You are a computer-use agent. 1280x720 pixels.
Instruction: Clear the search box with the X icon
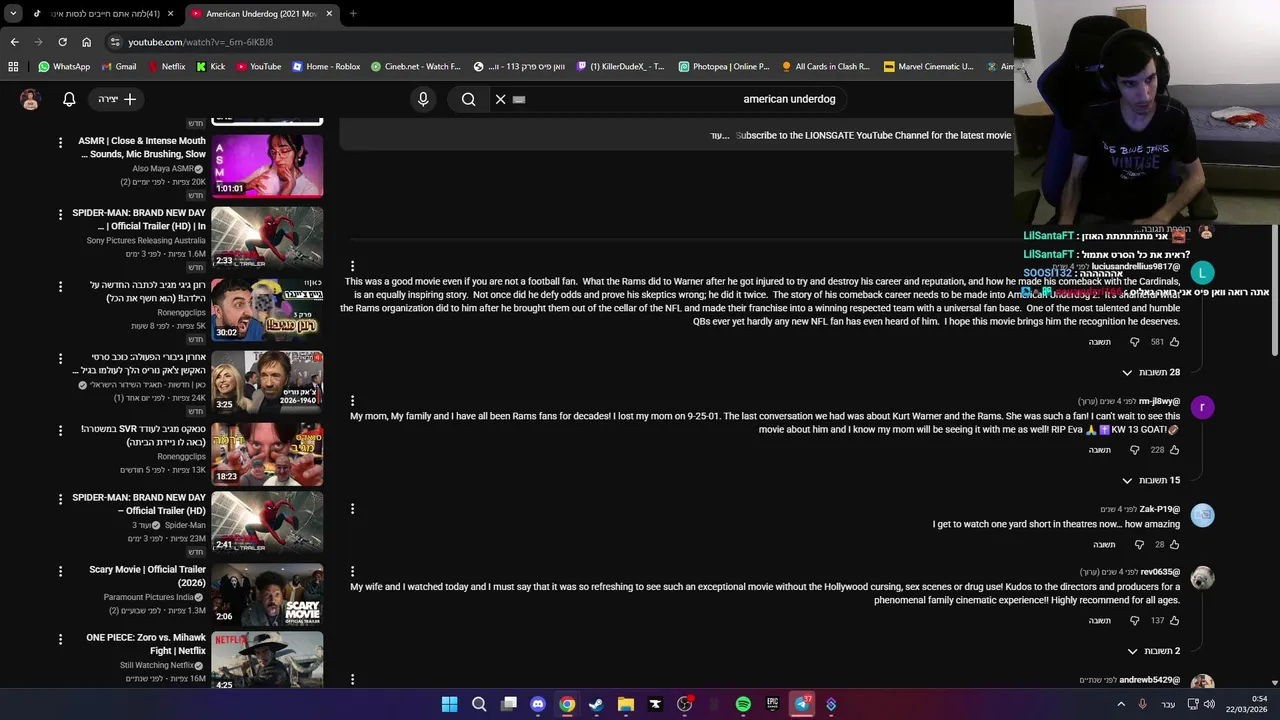[501, 99]
